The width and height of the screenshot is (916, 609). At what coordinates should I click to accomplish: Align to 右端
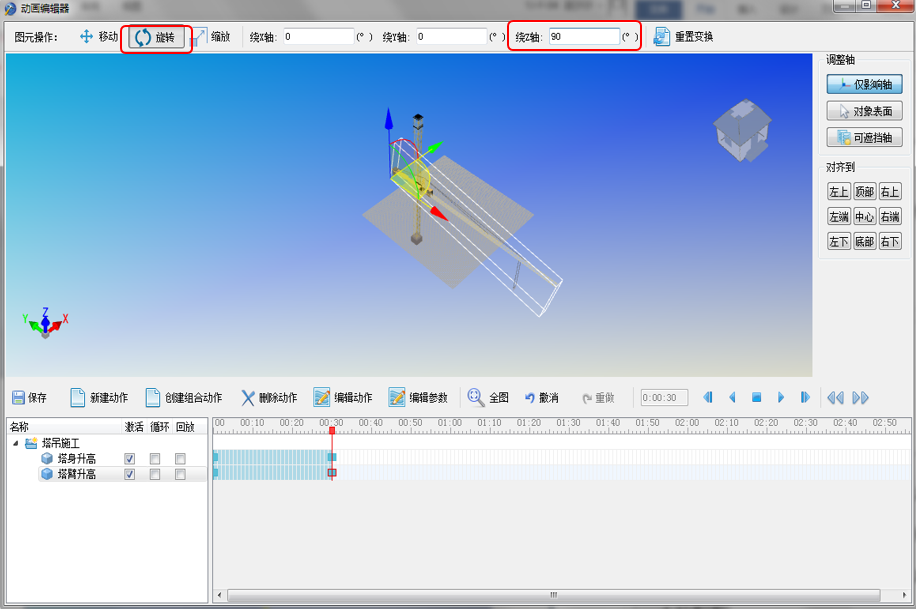890,217
